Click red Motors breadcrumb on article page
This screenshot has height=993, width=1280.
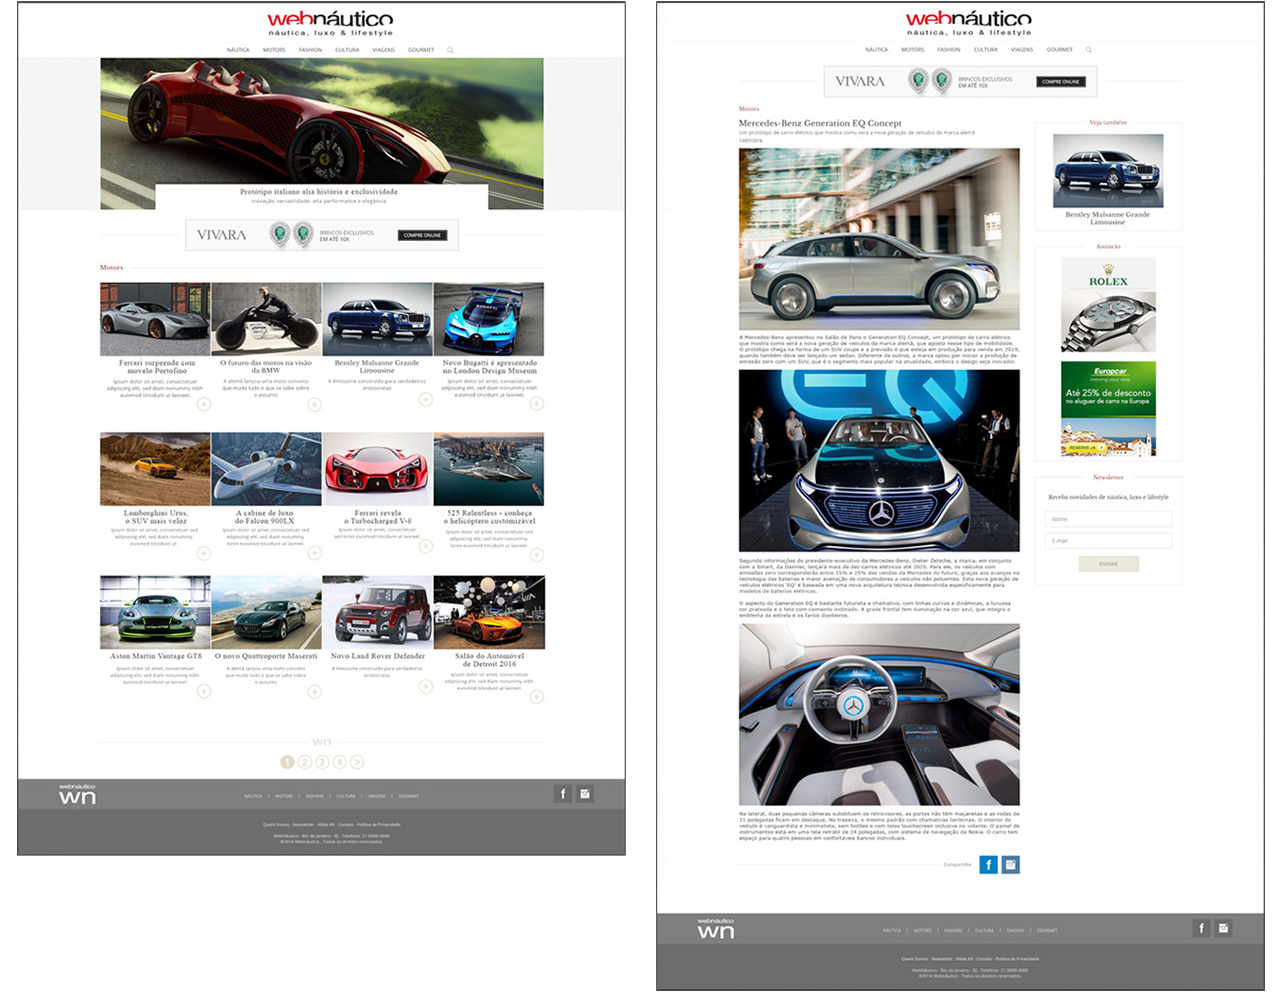click(749, 109)
